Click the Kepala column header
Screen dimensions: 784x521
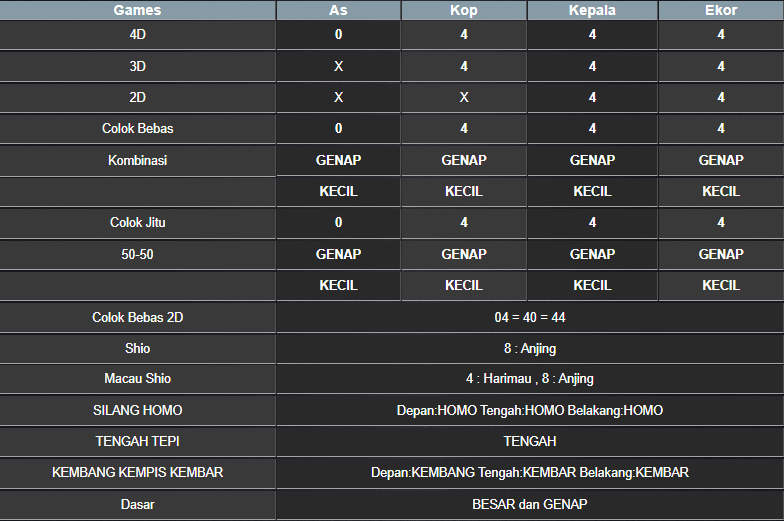coord(592,10)
